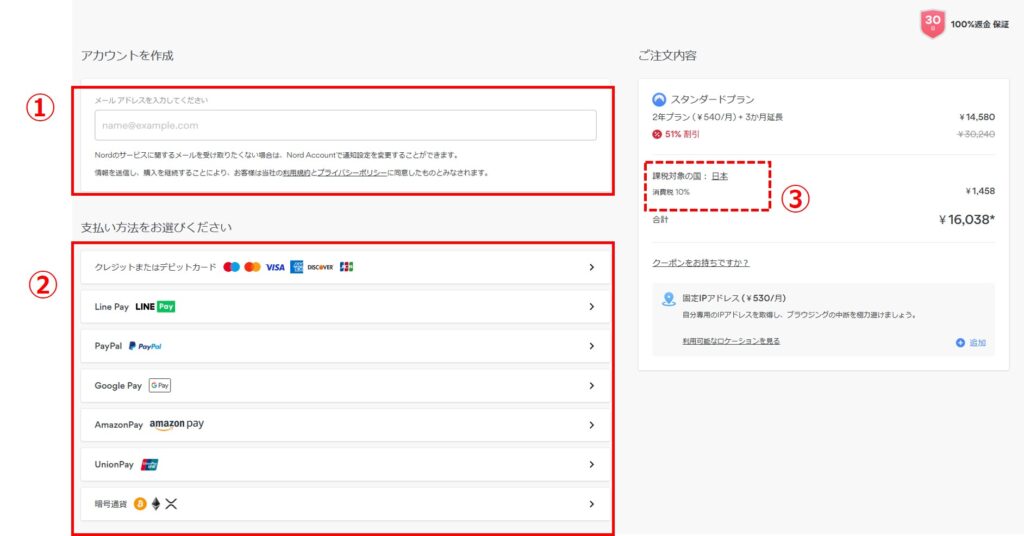
Task: Choose Google Pay payment method
Action: point(345,386)
